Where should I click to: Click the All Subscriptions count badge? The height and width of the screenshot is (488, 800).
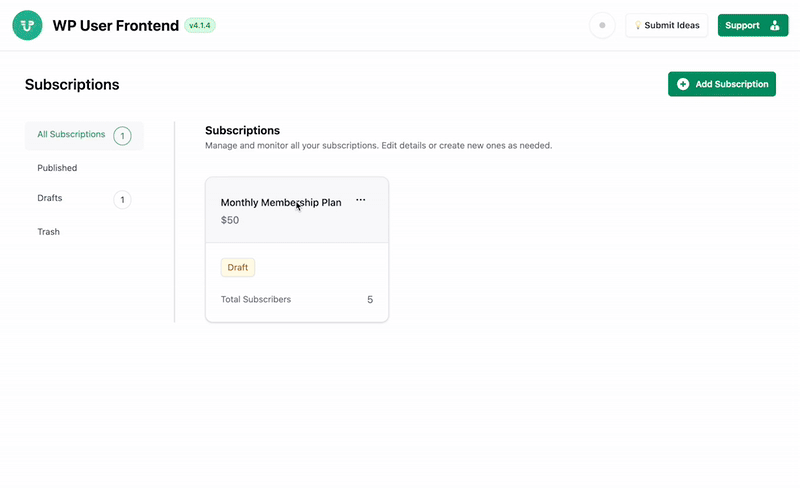[x=122, y=136]
